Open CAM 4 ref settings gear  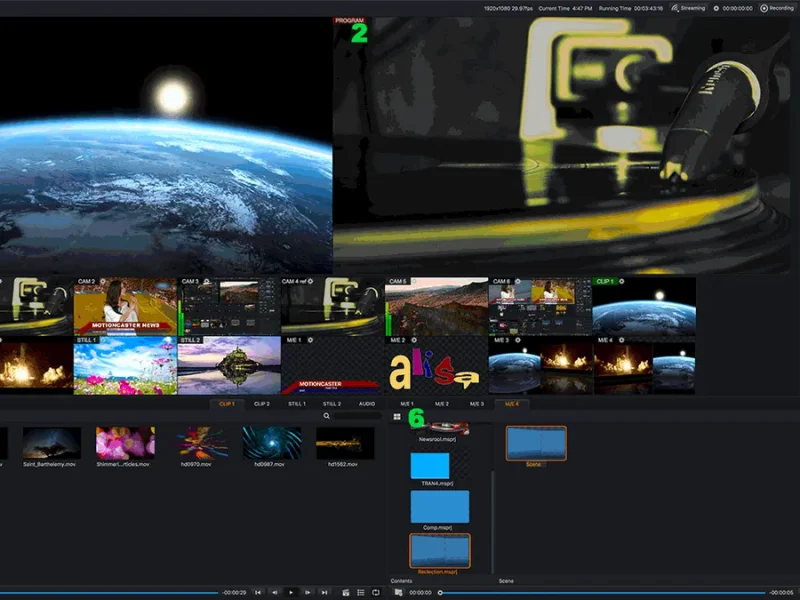pyautogui.click(x=311, y=282)
